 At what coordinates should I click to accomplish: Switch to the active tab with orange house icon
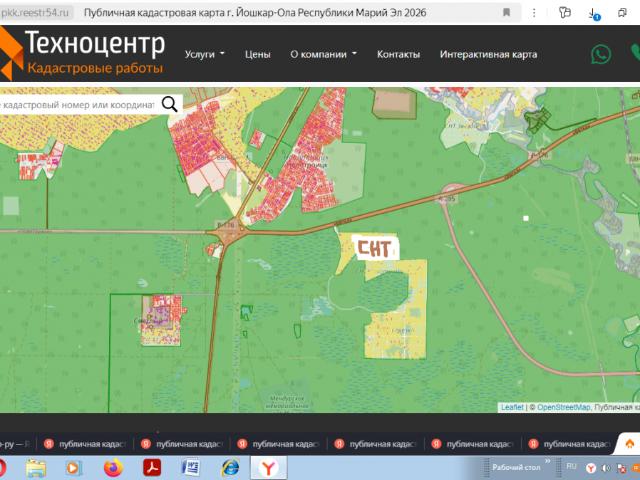[x=629, y=444]
